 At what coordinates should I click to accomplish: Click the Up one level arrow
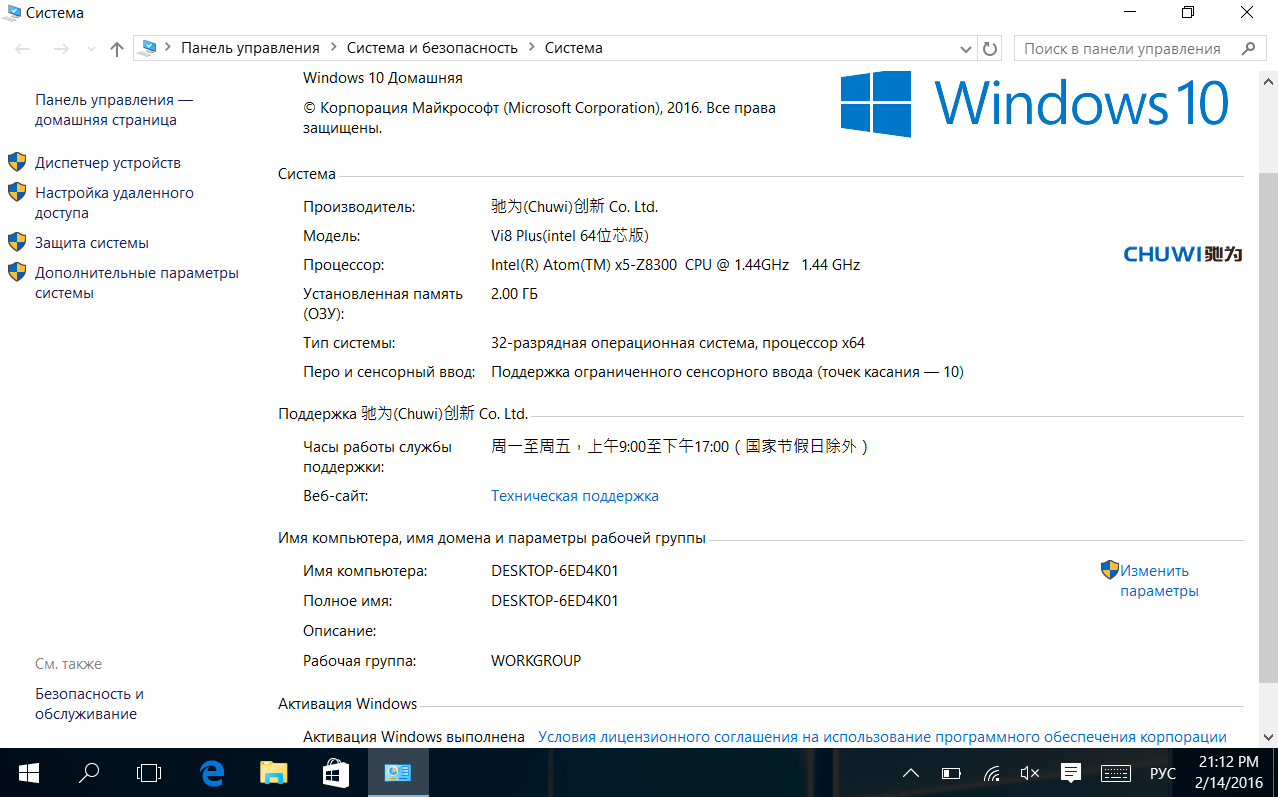117,48
